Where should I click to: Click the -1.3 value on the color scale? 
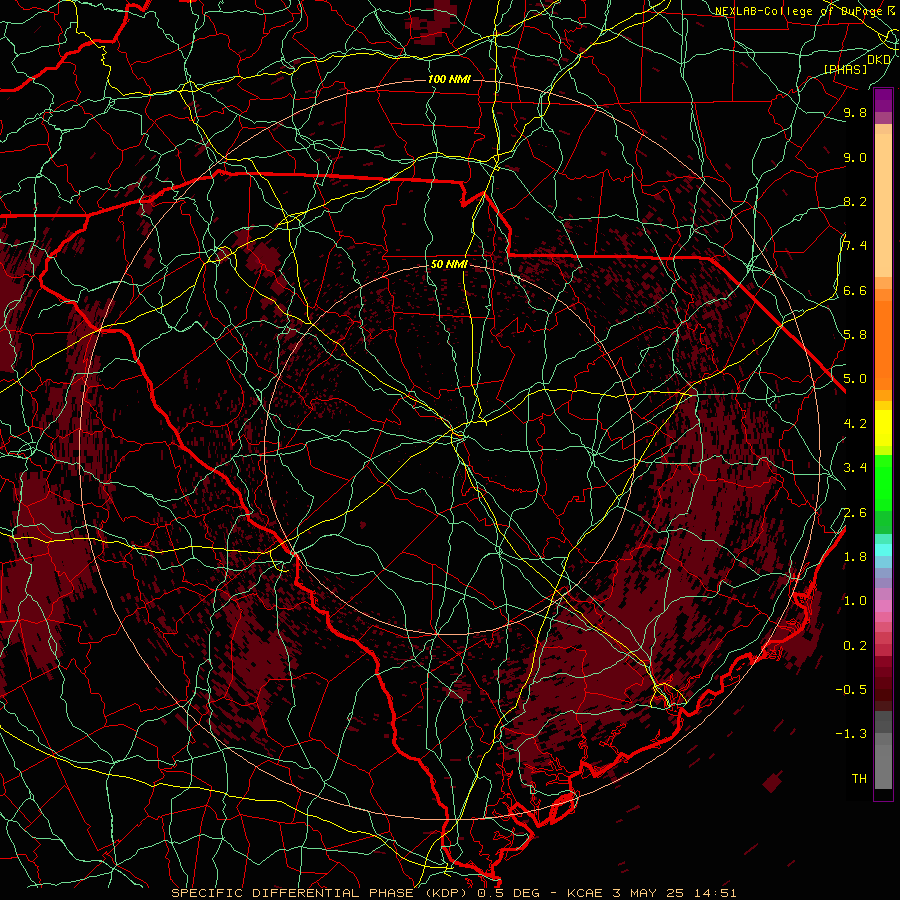tap(851, 734)
